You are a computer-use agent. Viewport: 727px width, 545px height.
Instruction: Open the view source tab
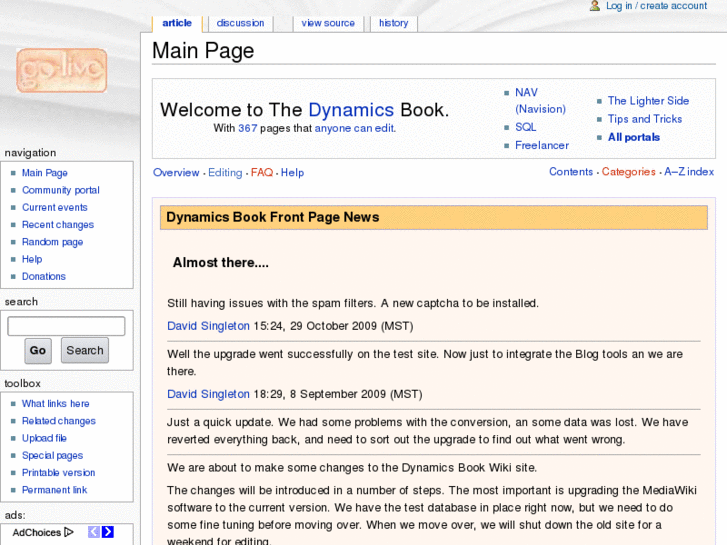[328, 23]
